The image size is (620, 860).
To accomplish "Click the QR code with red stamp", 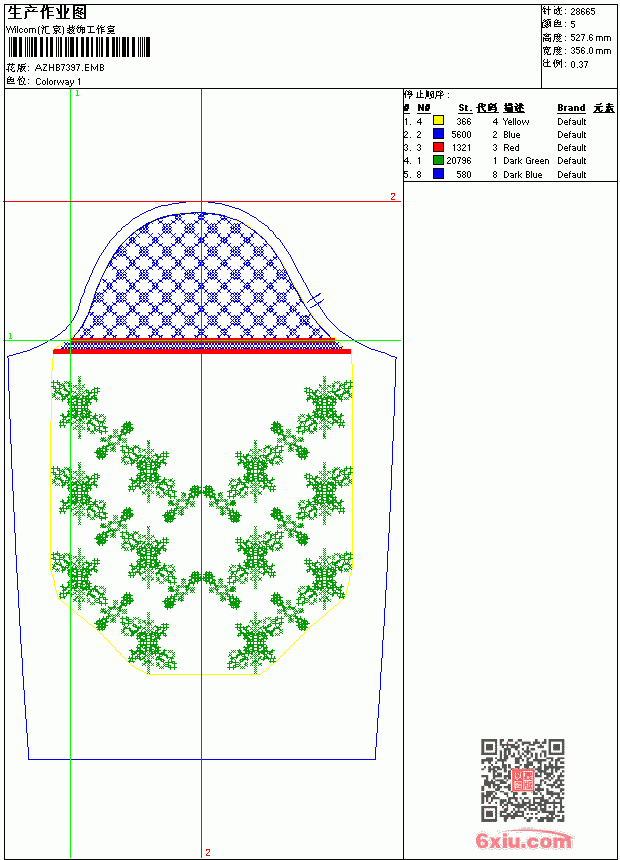I will coord(522,779).
